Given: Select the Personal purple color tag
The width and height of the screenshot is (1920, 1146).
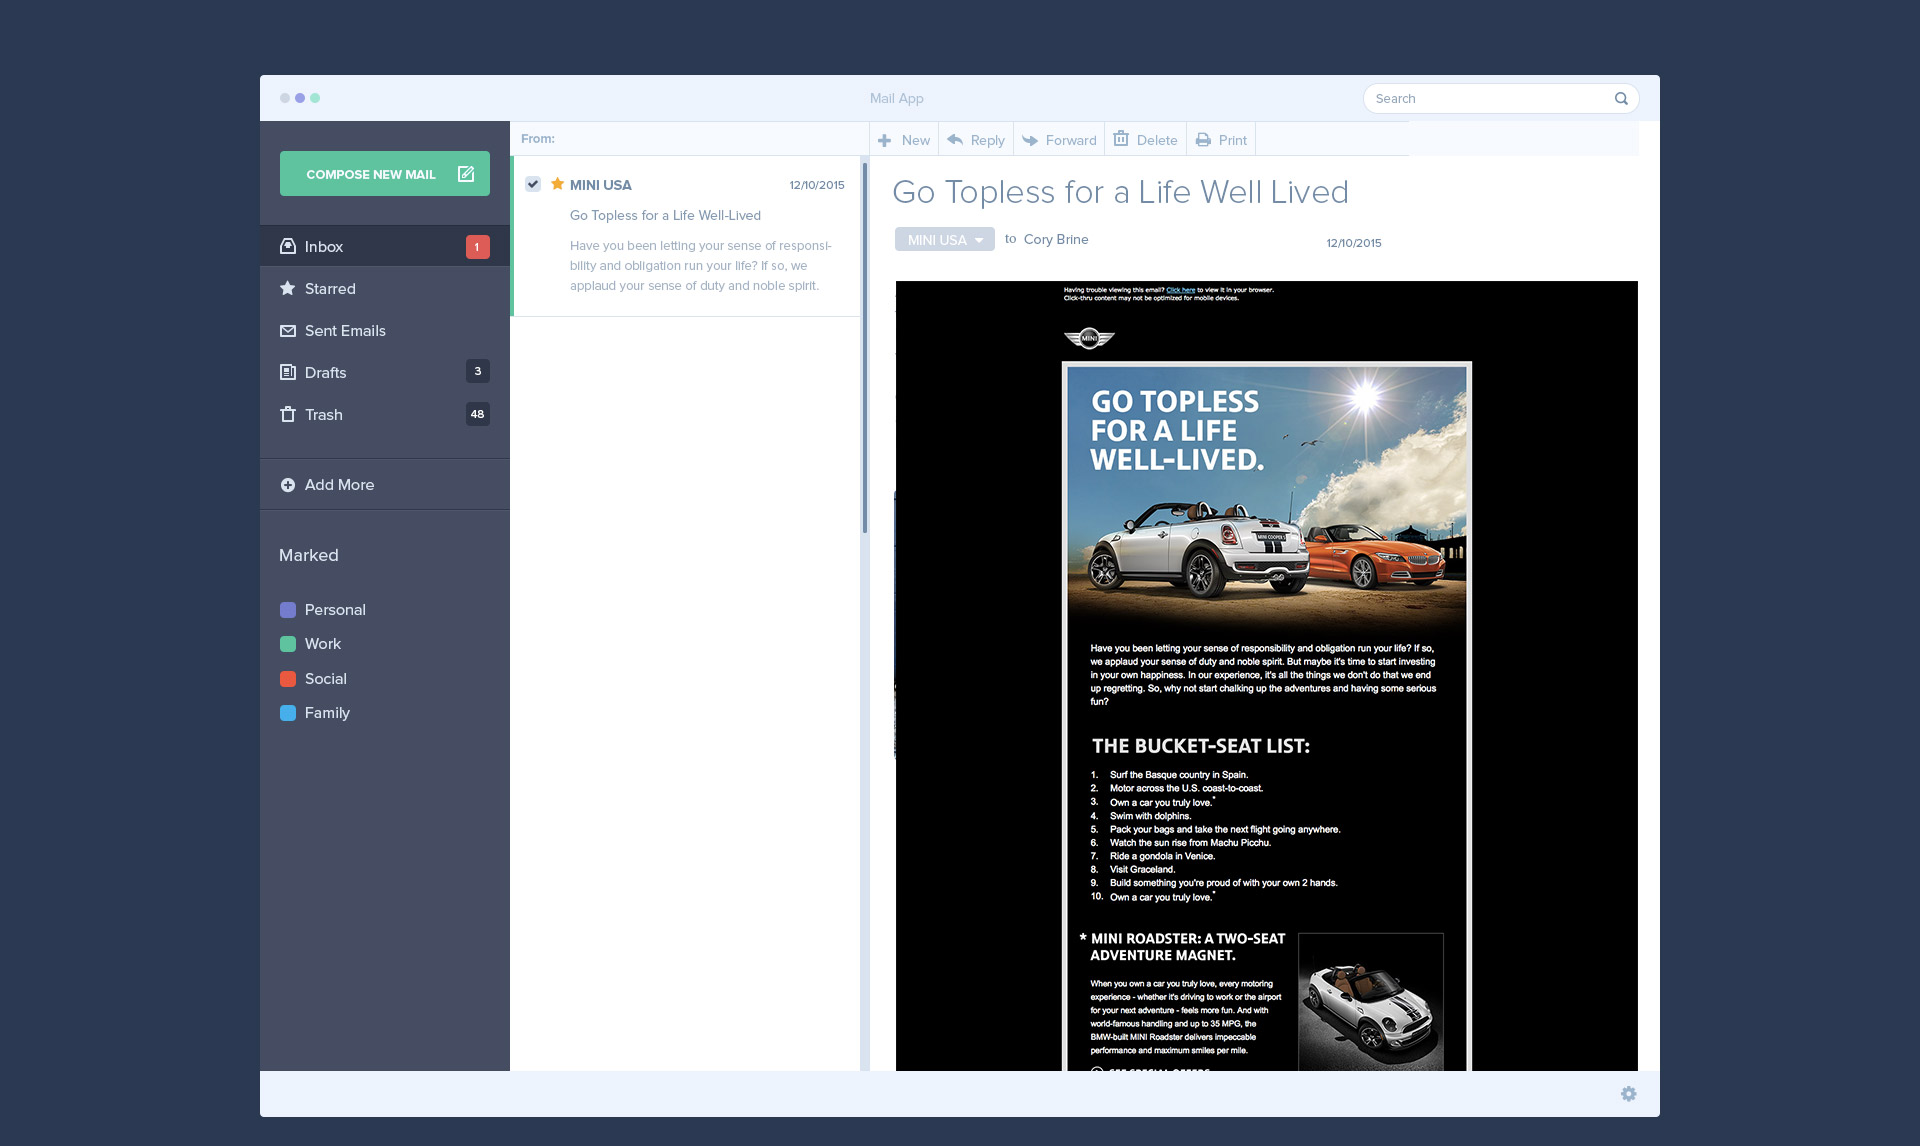Looking at the screenshot, I should pos(288,610).
